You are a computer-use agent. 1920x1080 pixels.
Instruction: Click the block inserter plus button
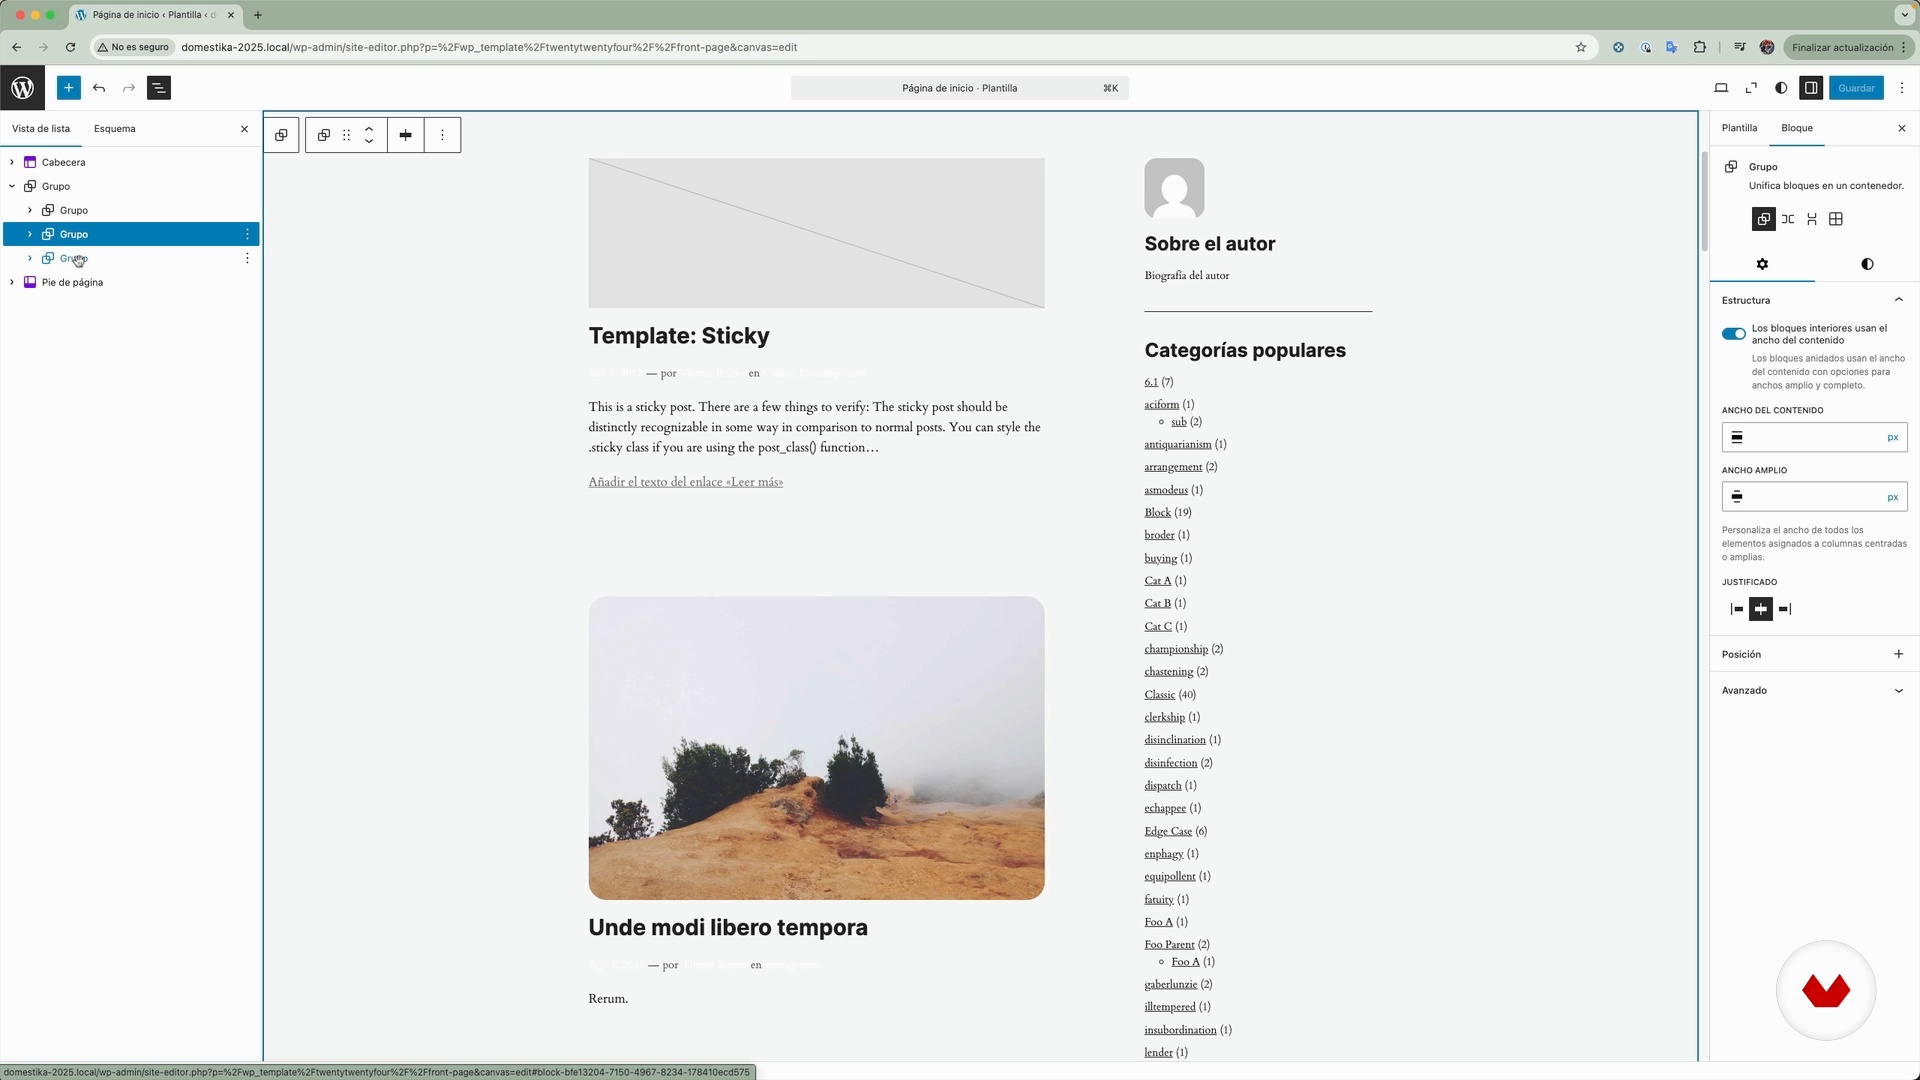point(68,88)
